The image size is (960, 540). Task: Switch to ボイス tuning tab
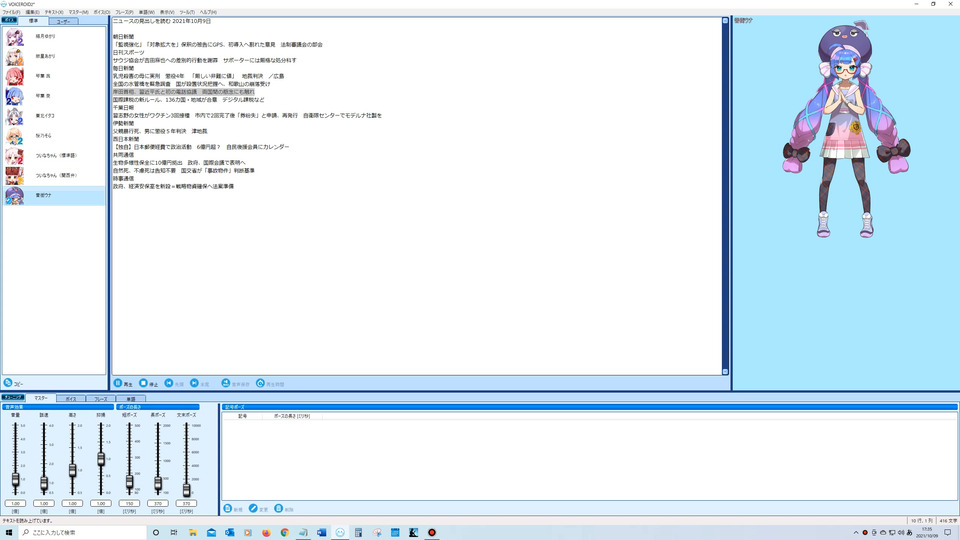pos(71,399)
